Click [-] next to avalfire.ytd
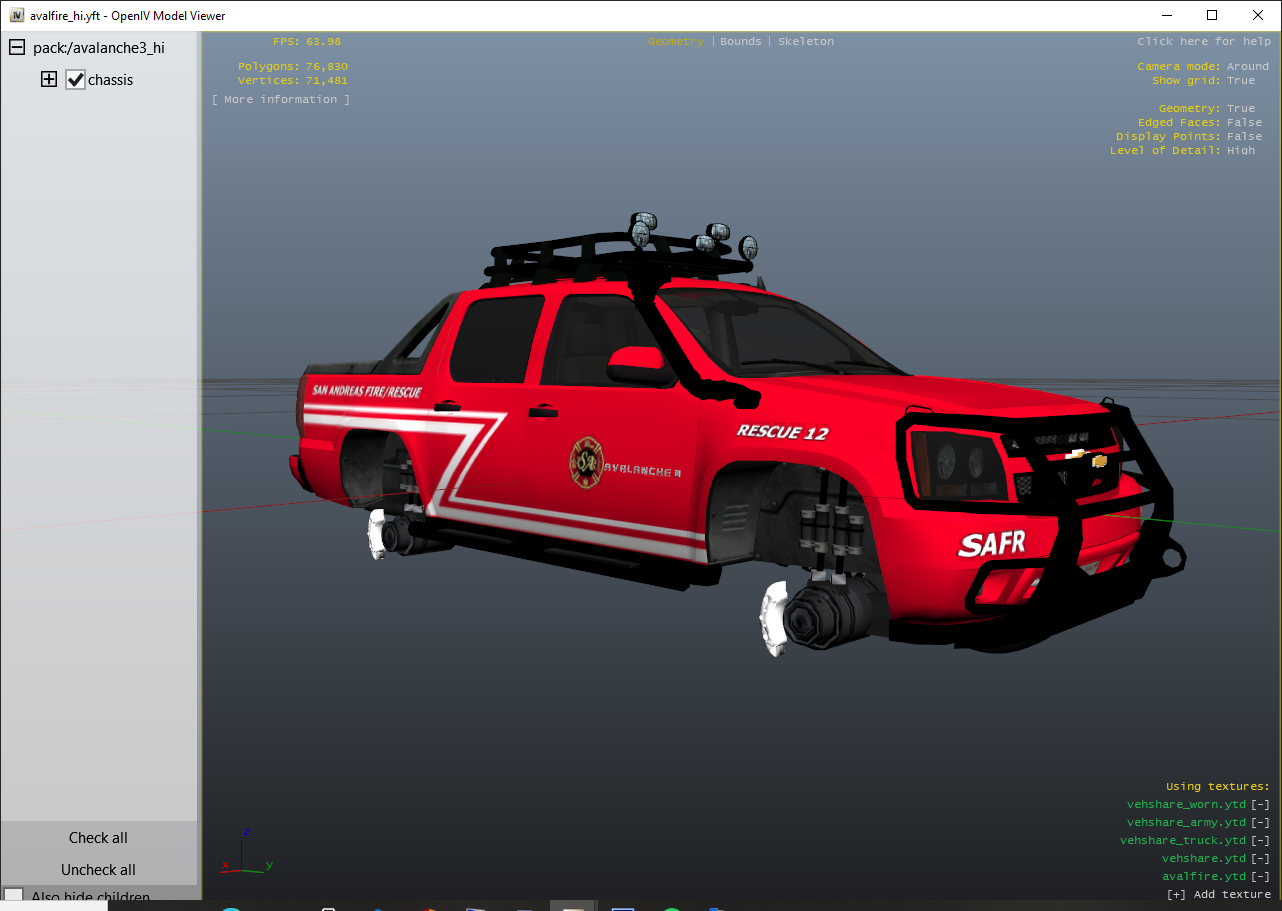Viewport: 1282px width, 911px height. [x=1260, y=876]
